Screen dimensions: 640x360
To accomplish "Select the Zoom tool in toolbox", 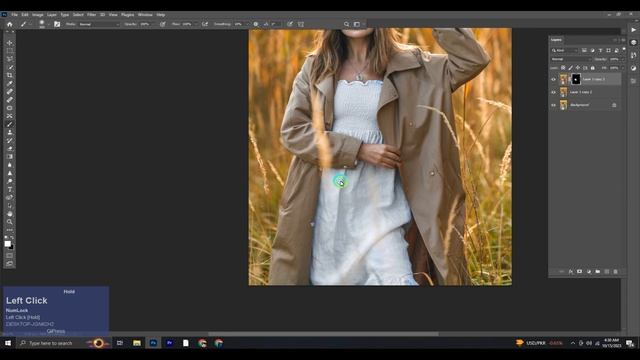I will pyautogui.click(x=9, y=222).
